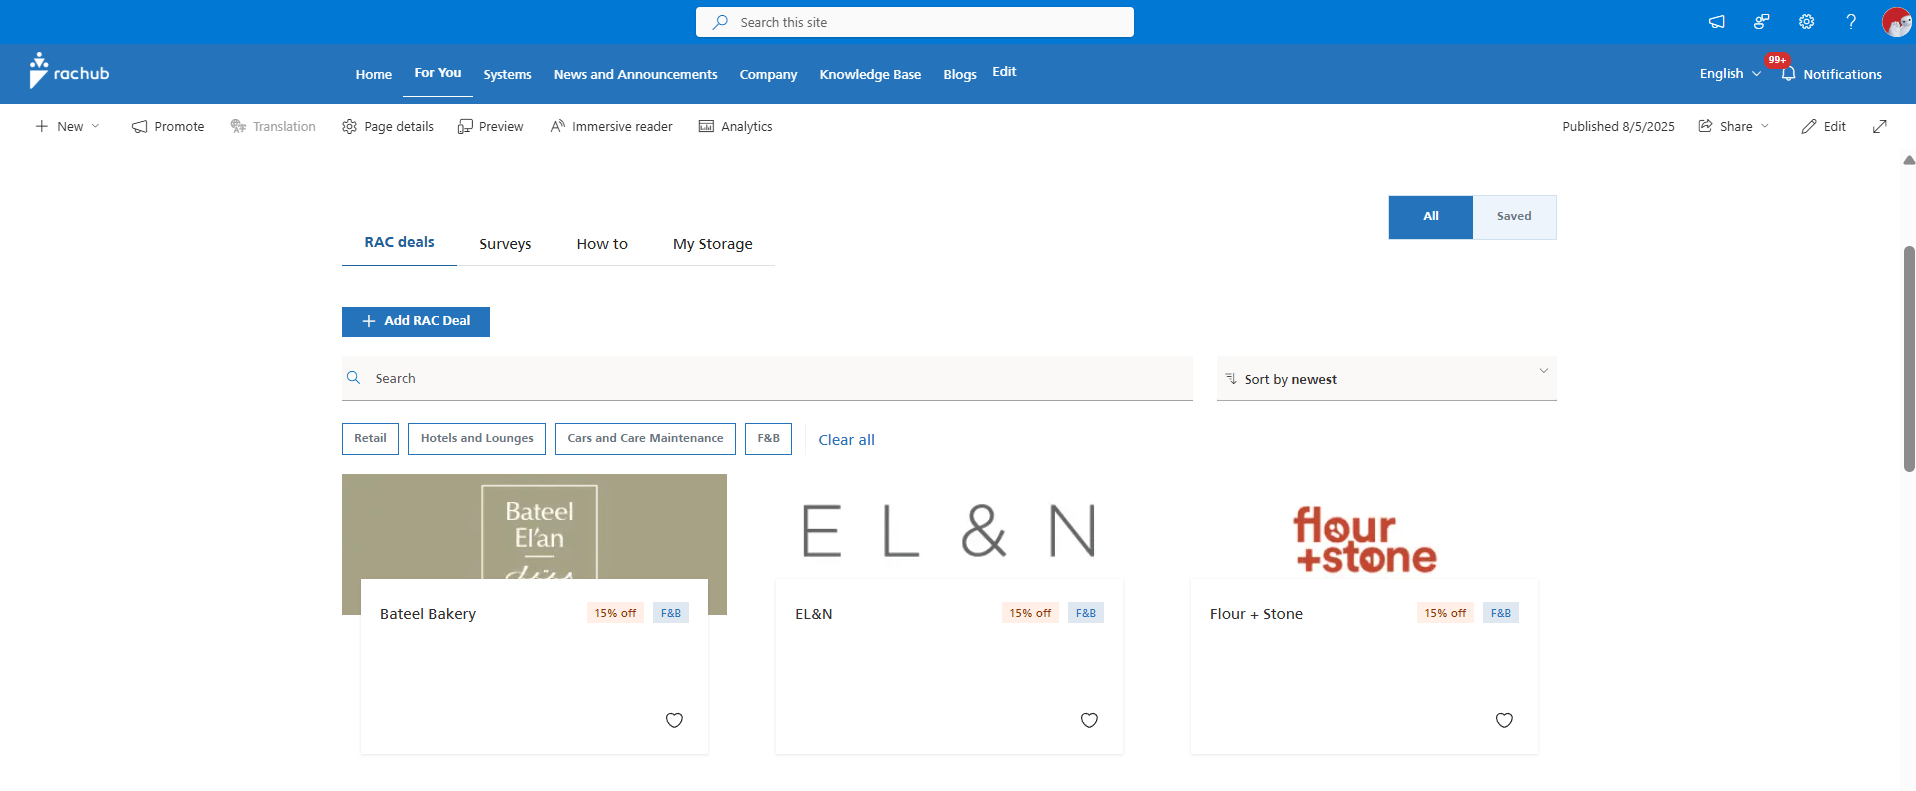Click the 15% off tag on Flour + Stone

point(1445,613)
